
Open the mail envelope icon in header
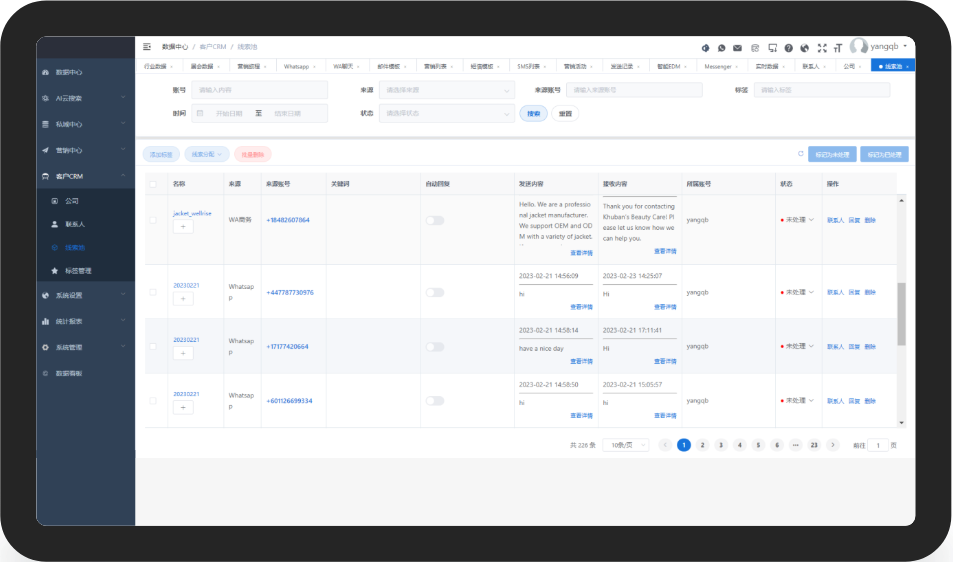[738, 47]
